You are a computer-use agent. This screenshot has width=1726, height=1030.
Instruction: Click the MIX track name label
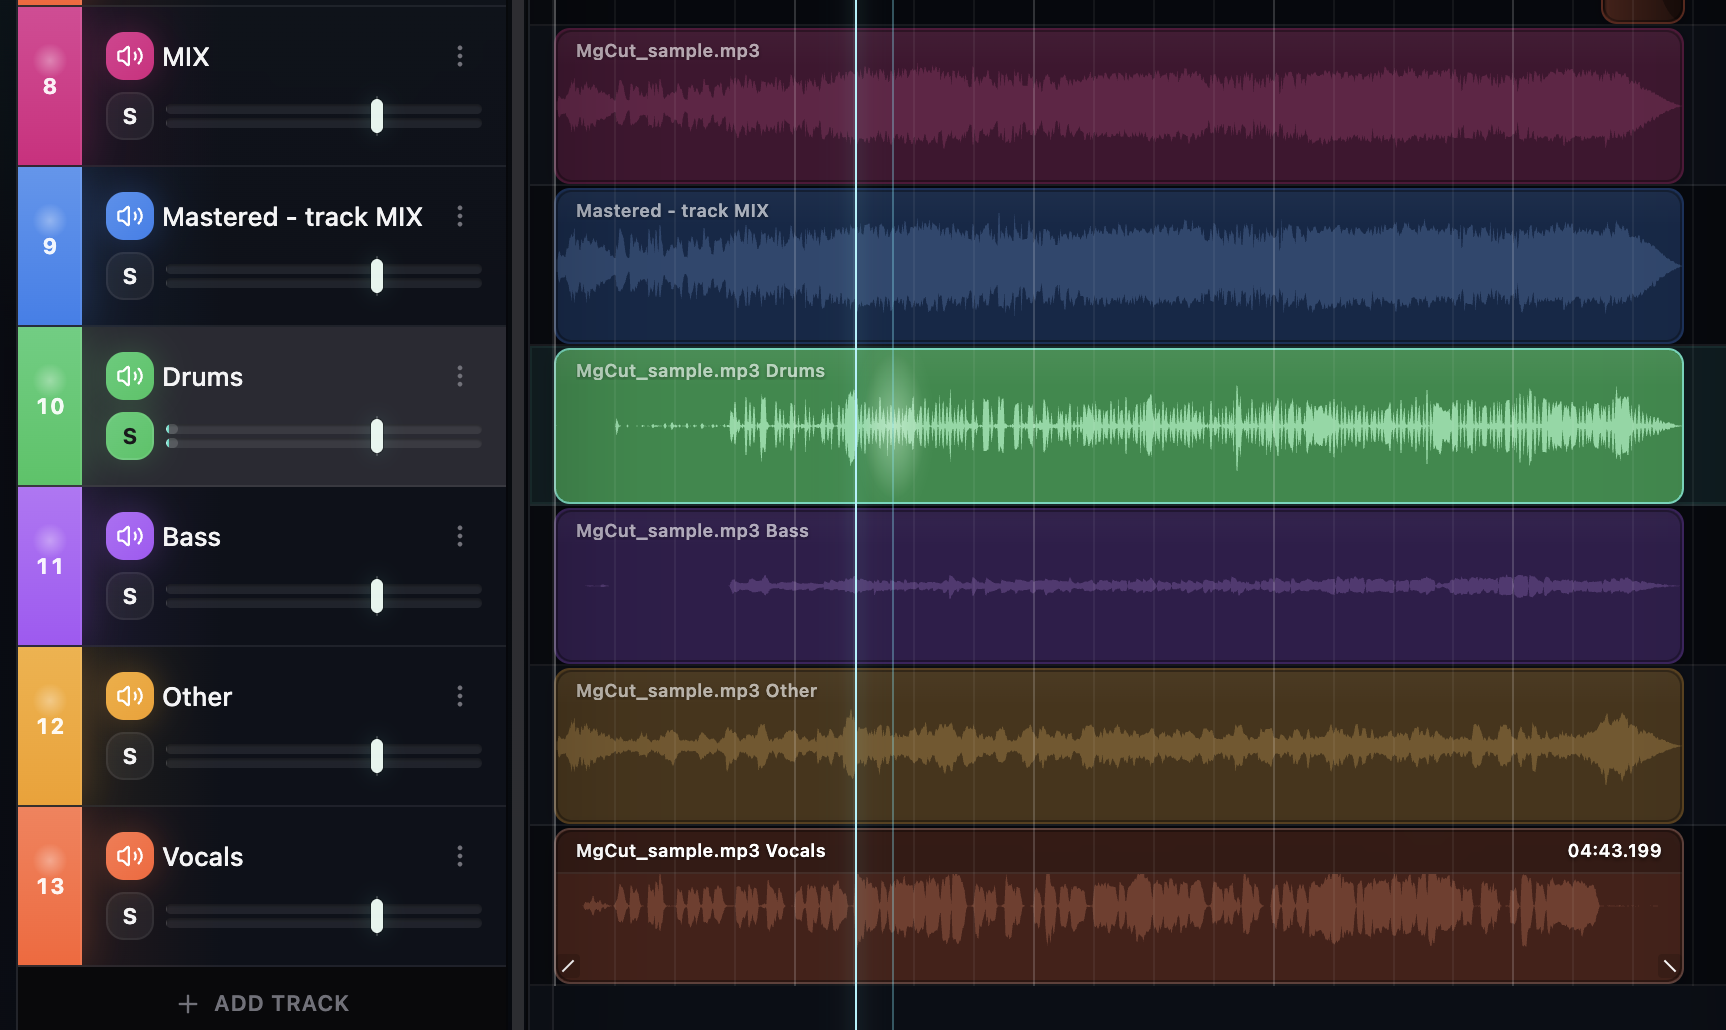186,57
